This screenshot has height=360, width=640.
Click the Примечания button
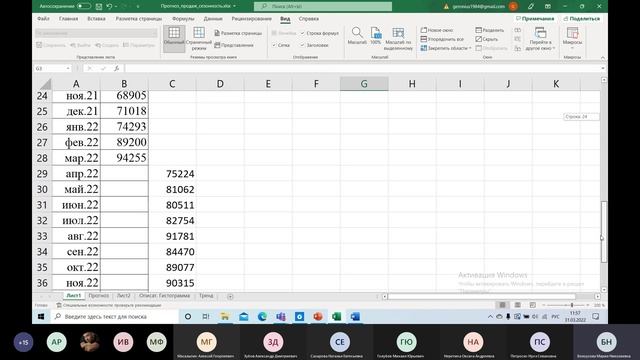click(x=535, y=19)
